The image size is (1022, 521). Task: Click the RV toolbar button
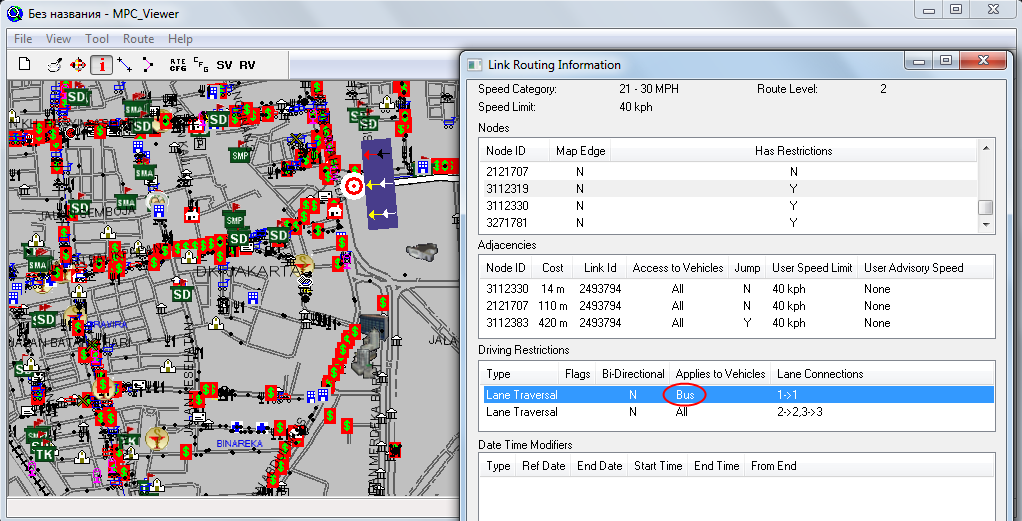pyautogui.click(x=246, y=65)
